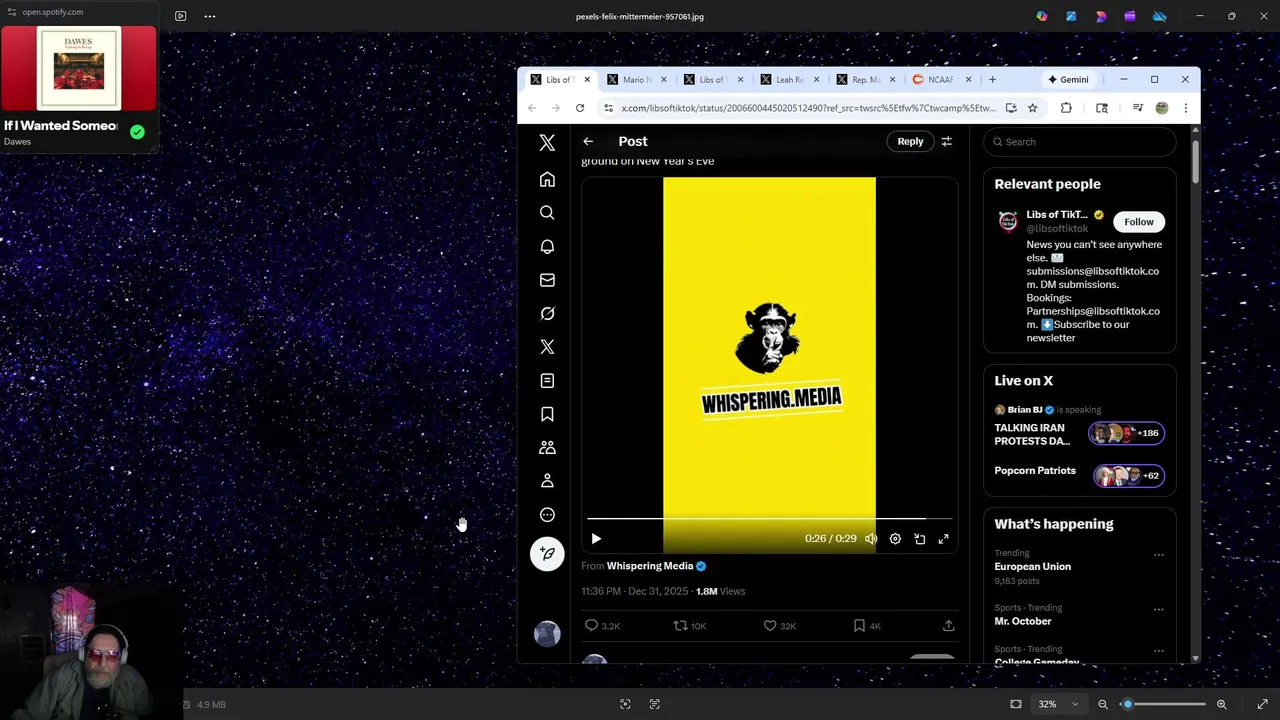Open the Dawes album art in Spotify widget
Screen dimensions: 1280x720
pyautogui.click(x=78, y=68)
